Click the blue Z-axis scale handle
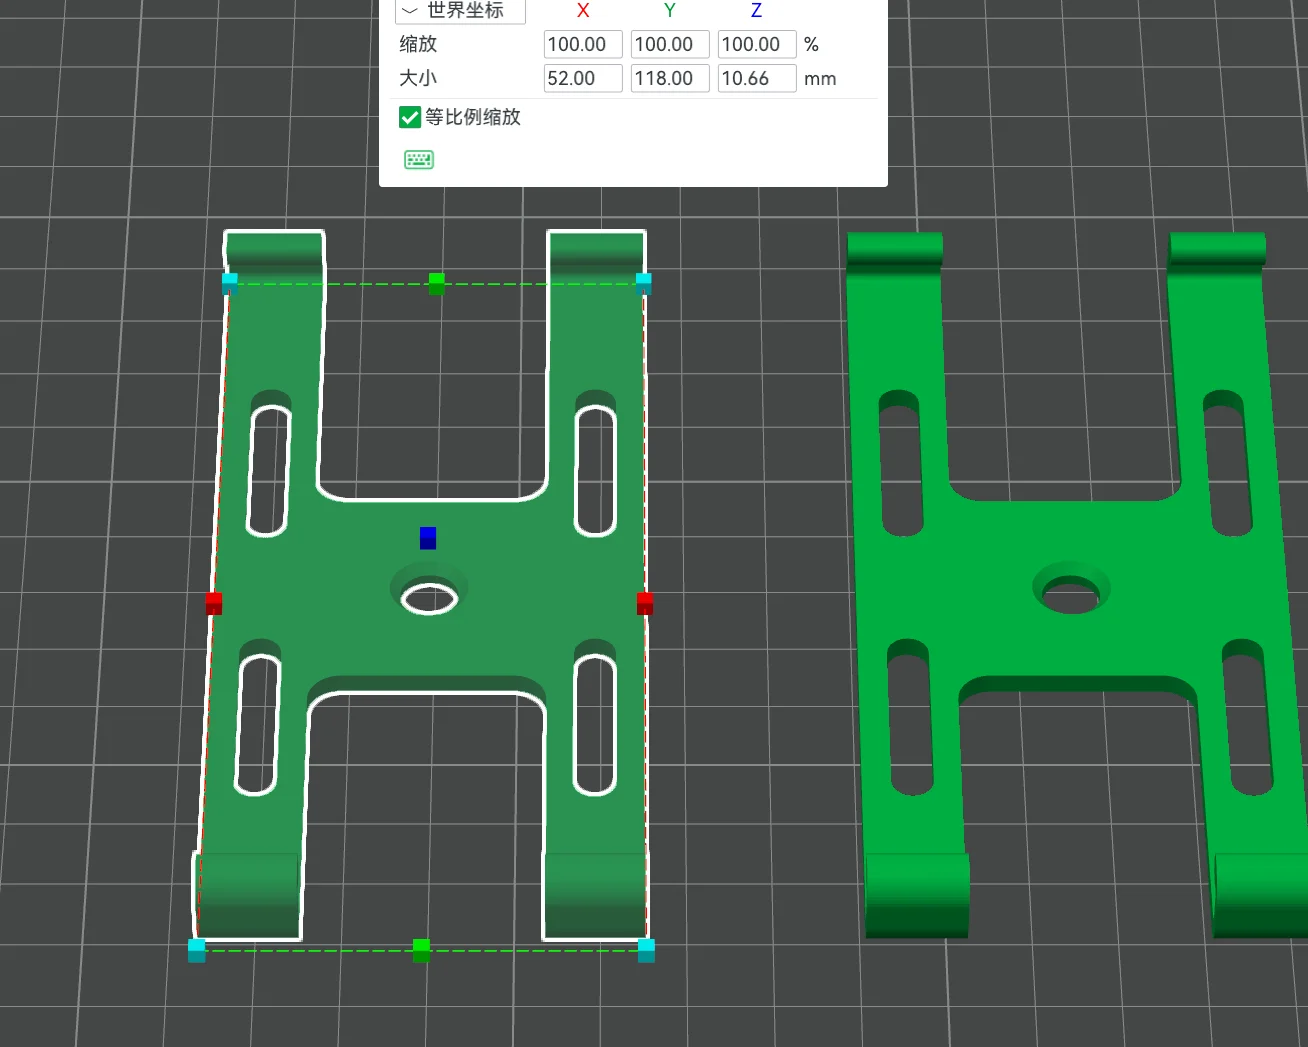The width and height of the screenshot is (1308, 1047). [428, 538]
